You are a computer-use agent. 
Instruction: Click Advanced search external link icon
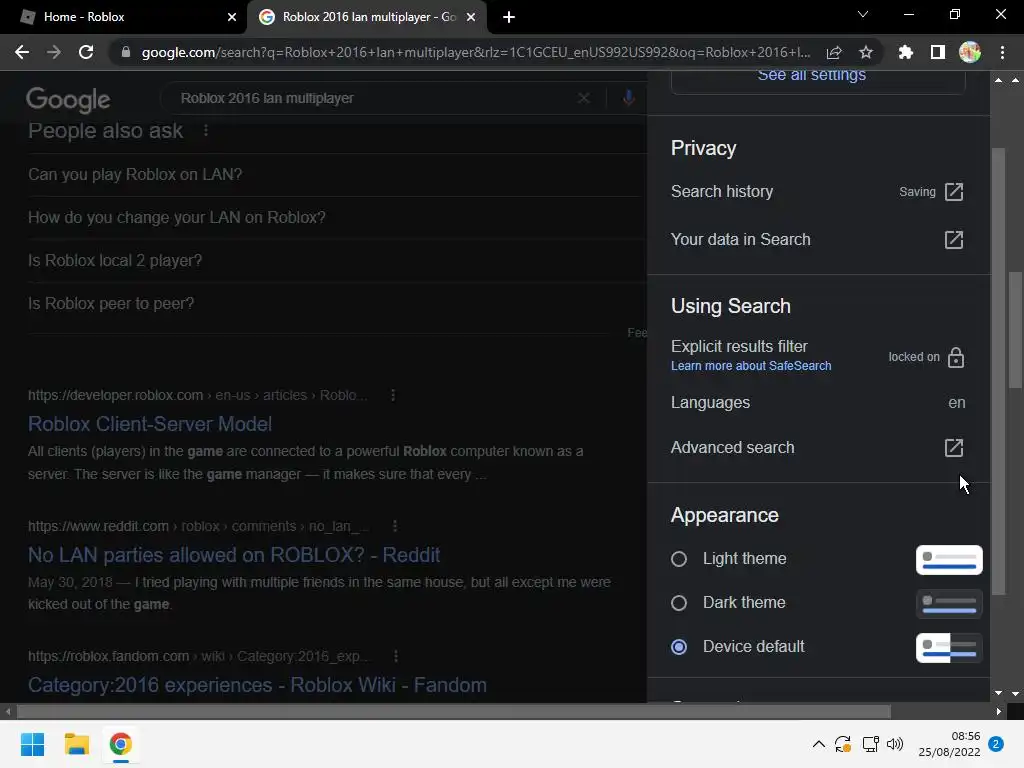click(954, 448)
